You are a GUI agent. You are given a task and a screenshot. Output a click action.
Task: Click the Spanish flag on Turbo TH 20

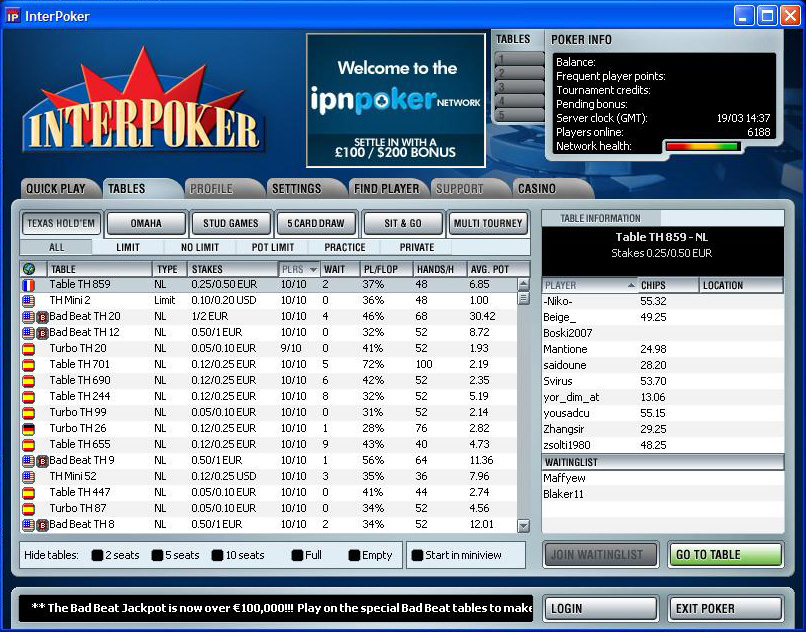pyautogui.click(x=28, y=349)
